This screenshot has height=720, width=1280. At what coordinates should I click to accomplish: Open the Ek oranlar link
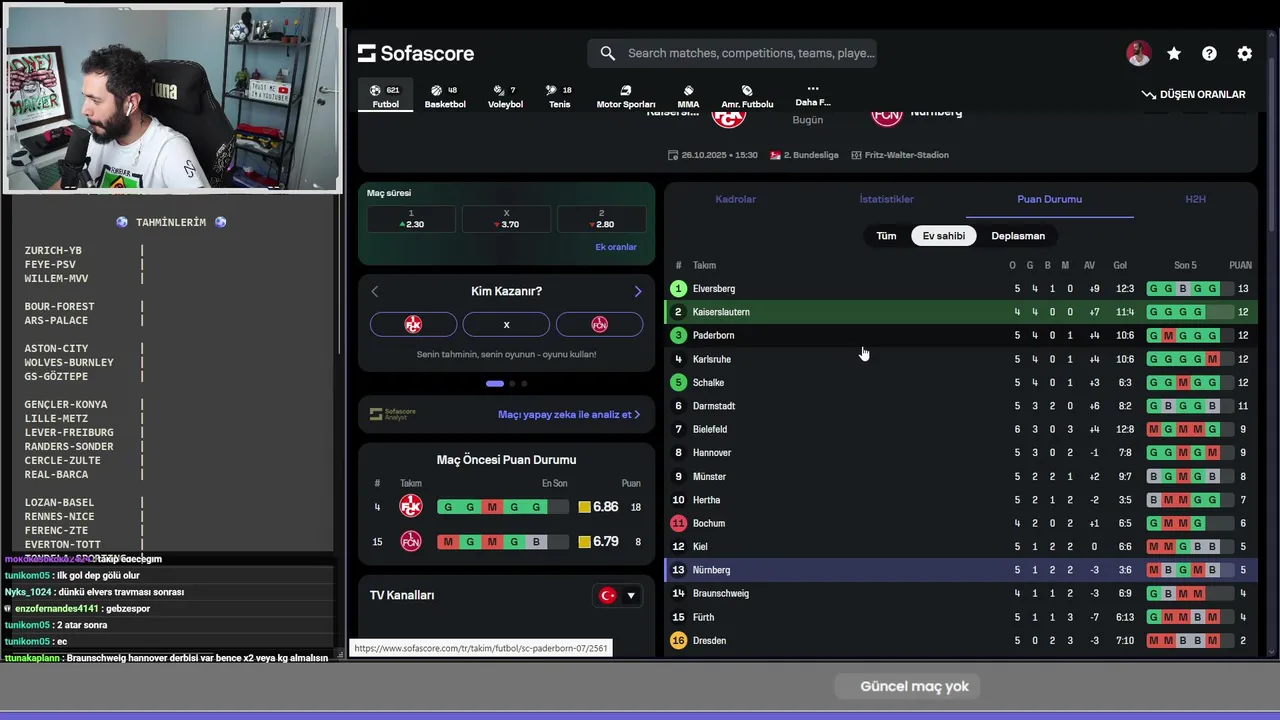point(616,247)
